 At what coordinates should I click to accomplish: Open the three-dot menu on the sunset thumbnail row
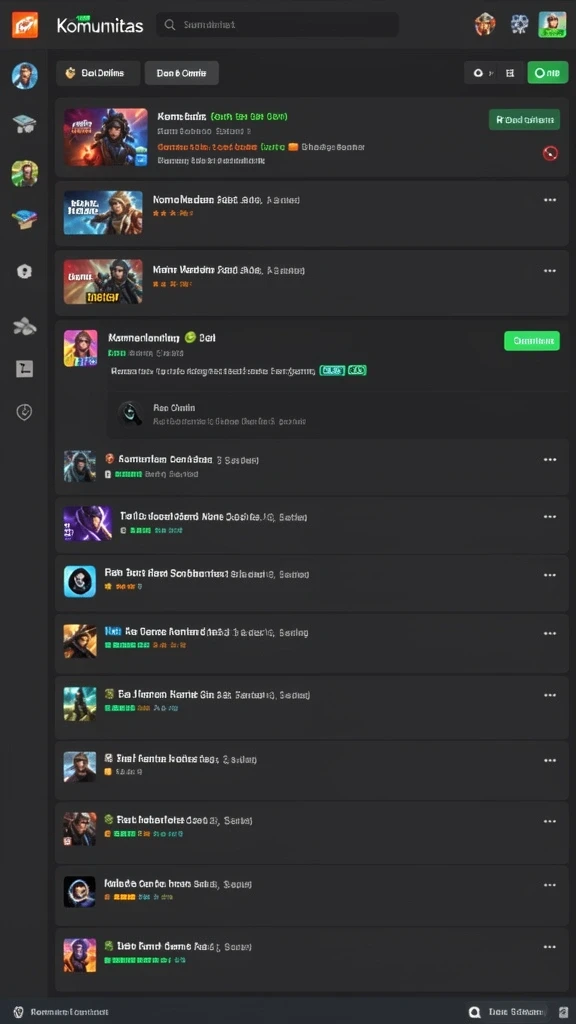point(550,947)
